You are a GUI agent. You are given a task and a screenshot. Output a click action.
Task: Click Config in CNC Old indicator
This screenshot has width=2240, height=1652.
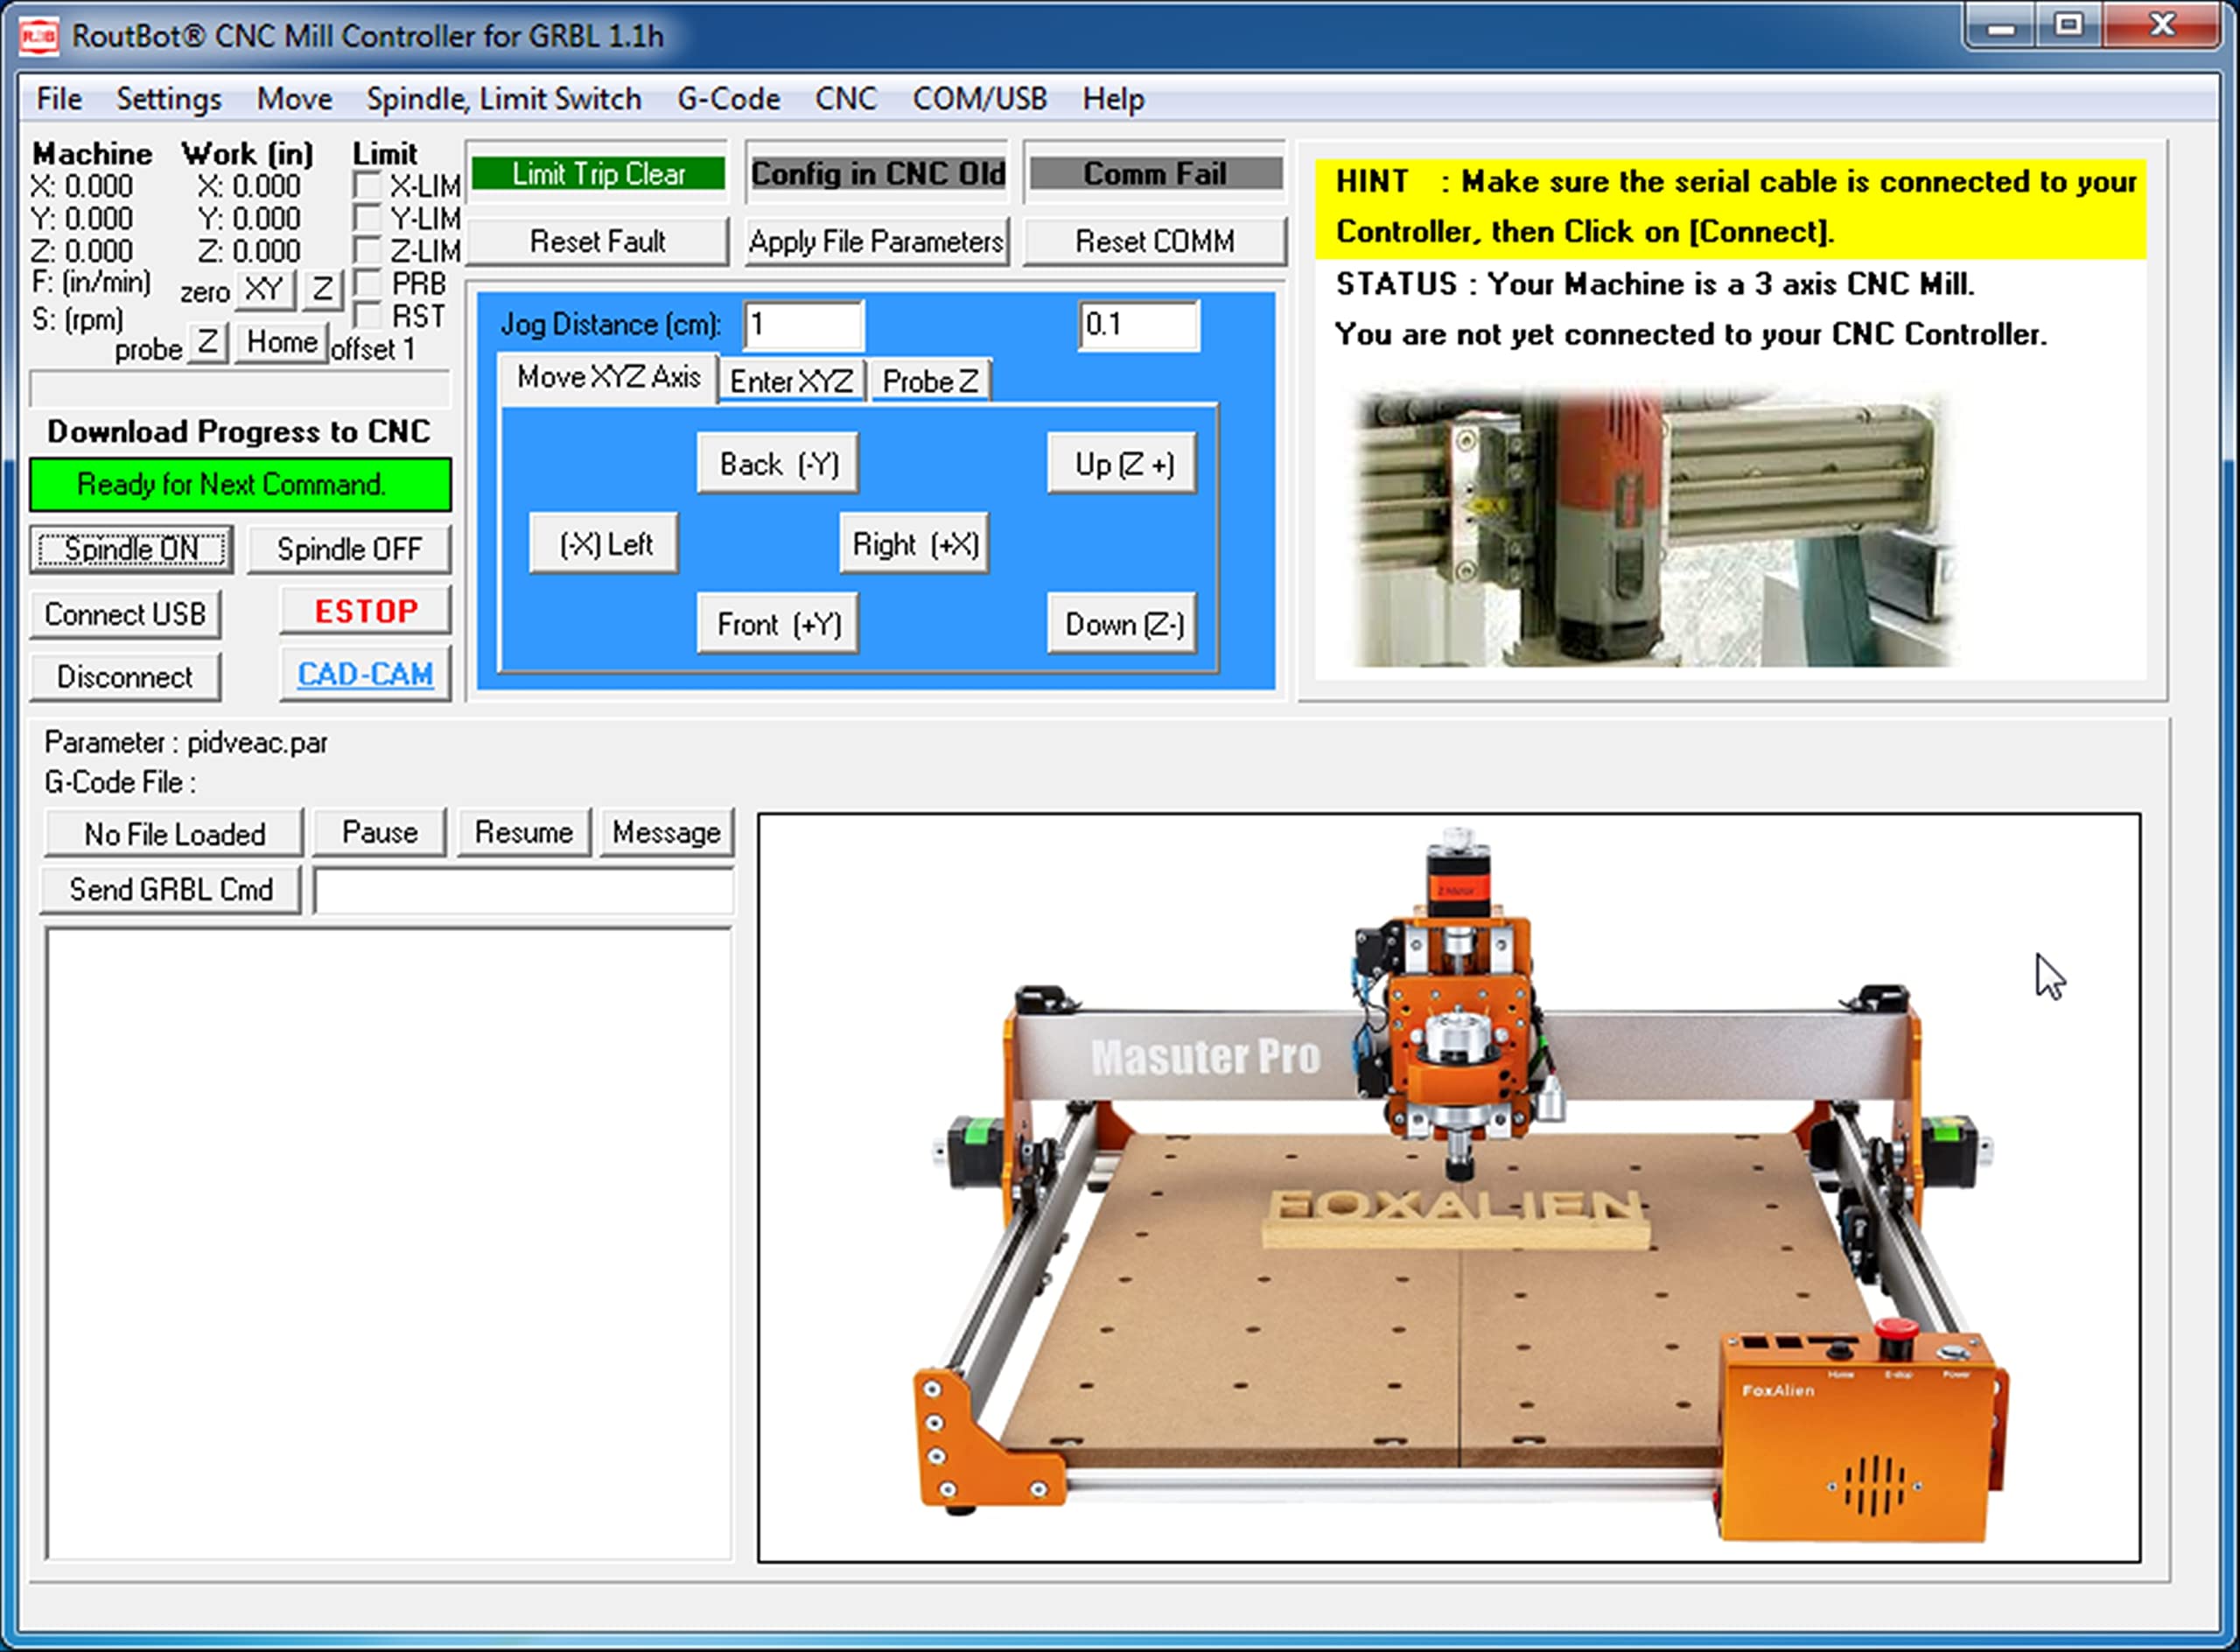click(x=877, y=173)
